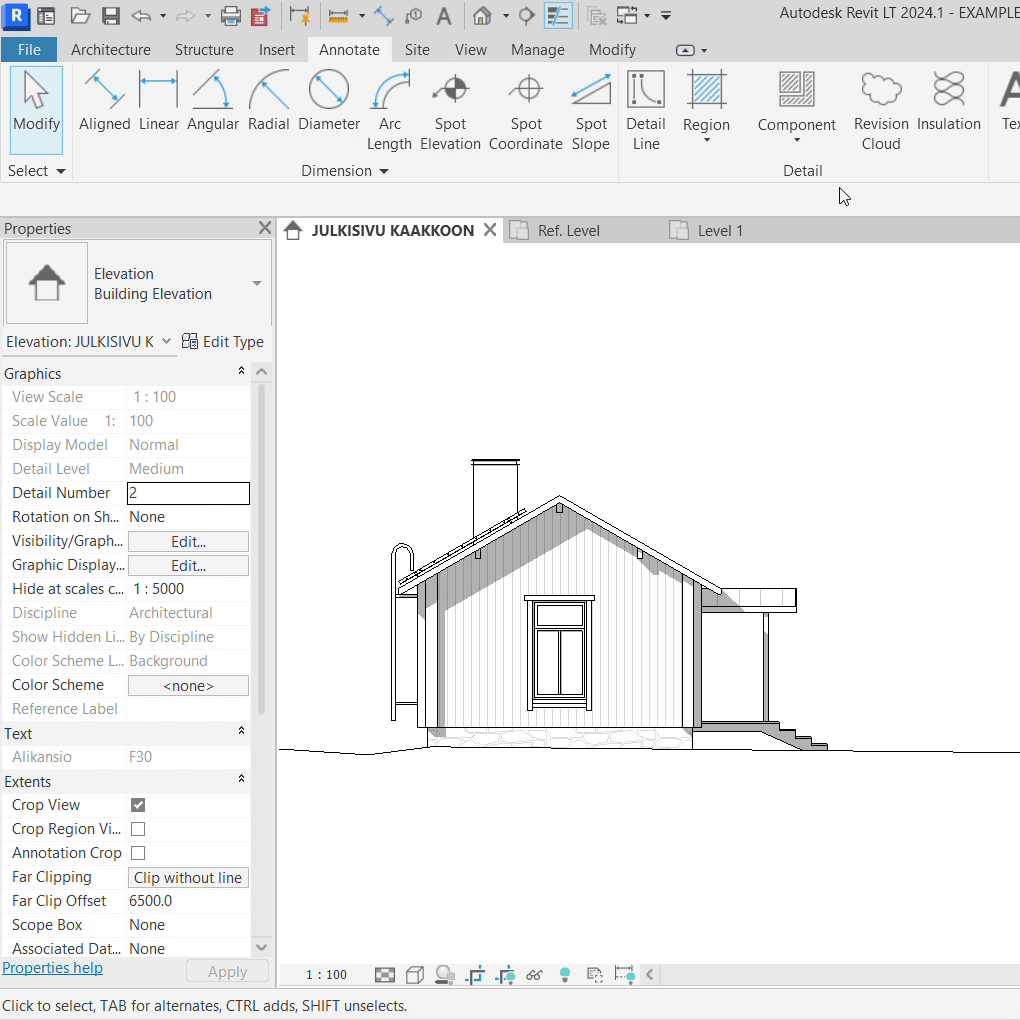Click the Detail Line tool

[645, 112]
